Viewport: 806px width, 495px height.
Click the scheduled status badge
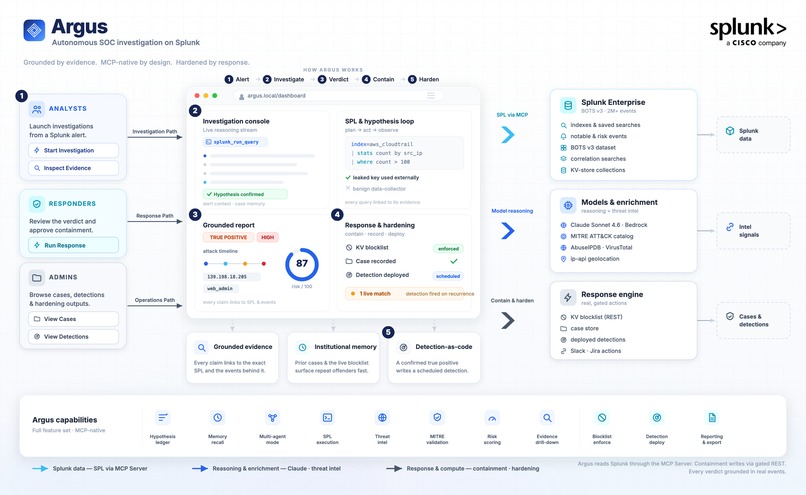448,276
